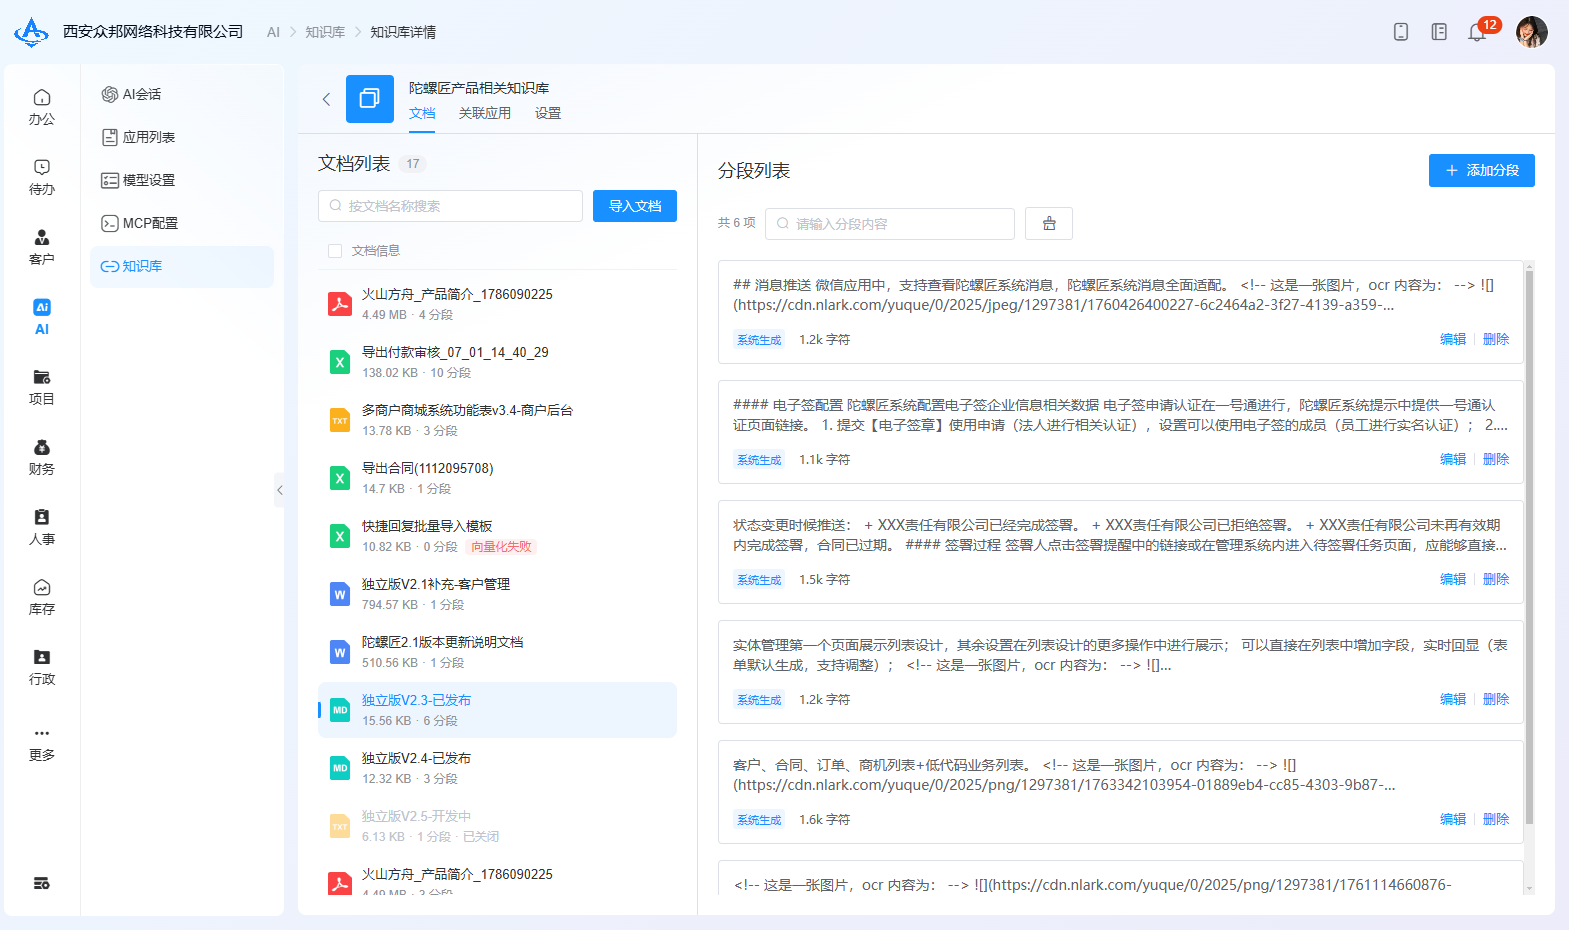
Task: Open AI会话 in the submenu
Action: 182,94
